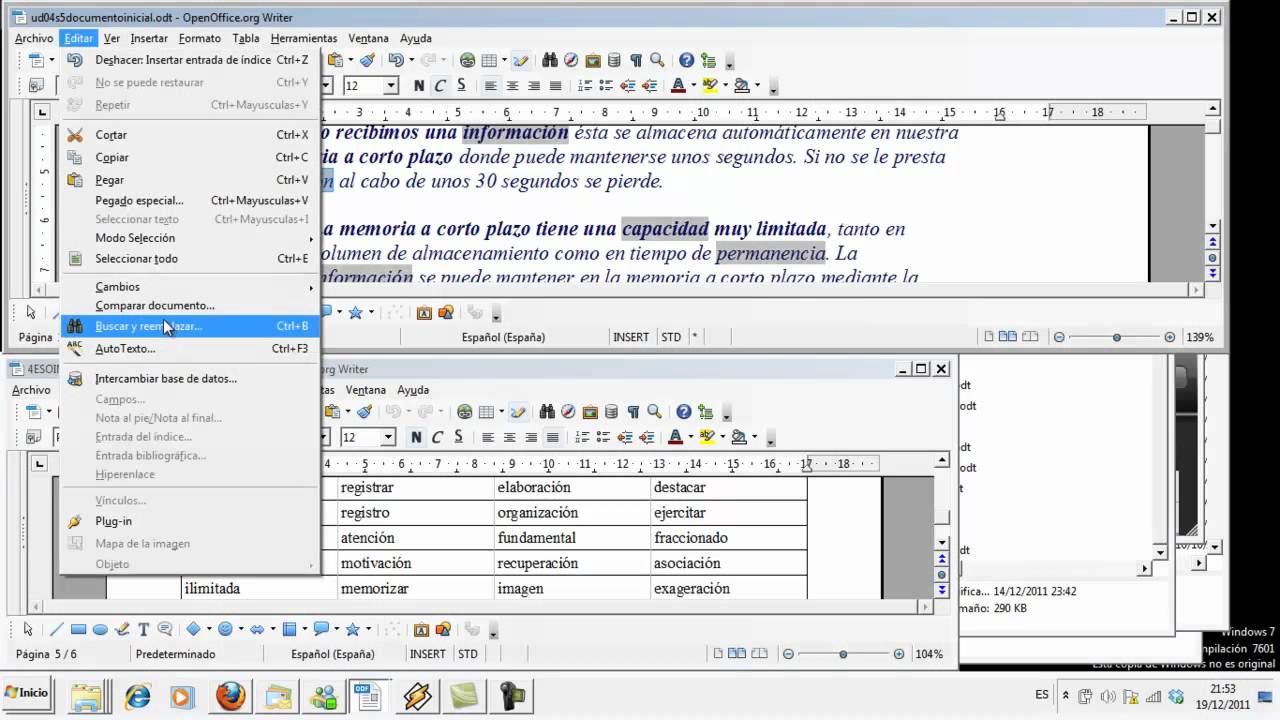Open font size 12 dropdown in top window
1280x720 pixels.
pyautogui.click(x=391, y=86)
